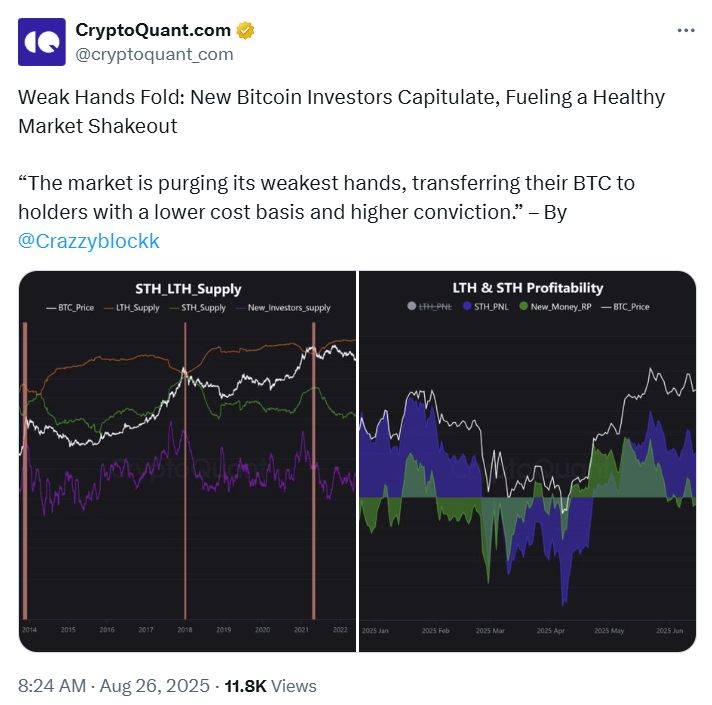Open the STH_LTH_Supply chart image
This screenshot has width=712, height=705.
coord(188,461)
